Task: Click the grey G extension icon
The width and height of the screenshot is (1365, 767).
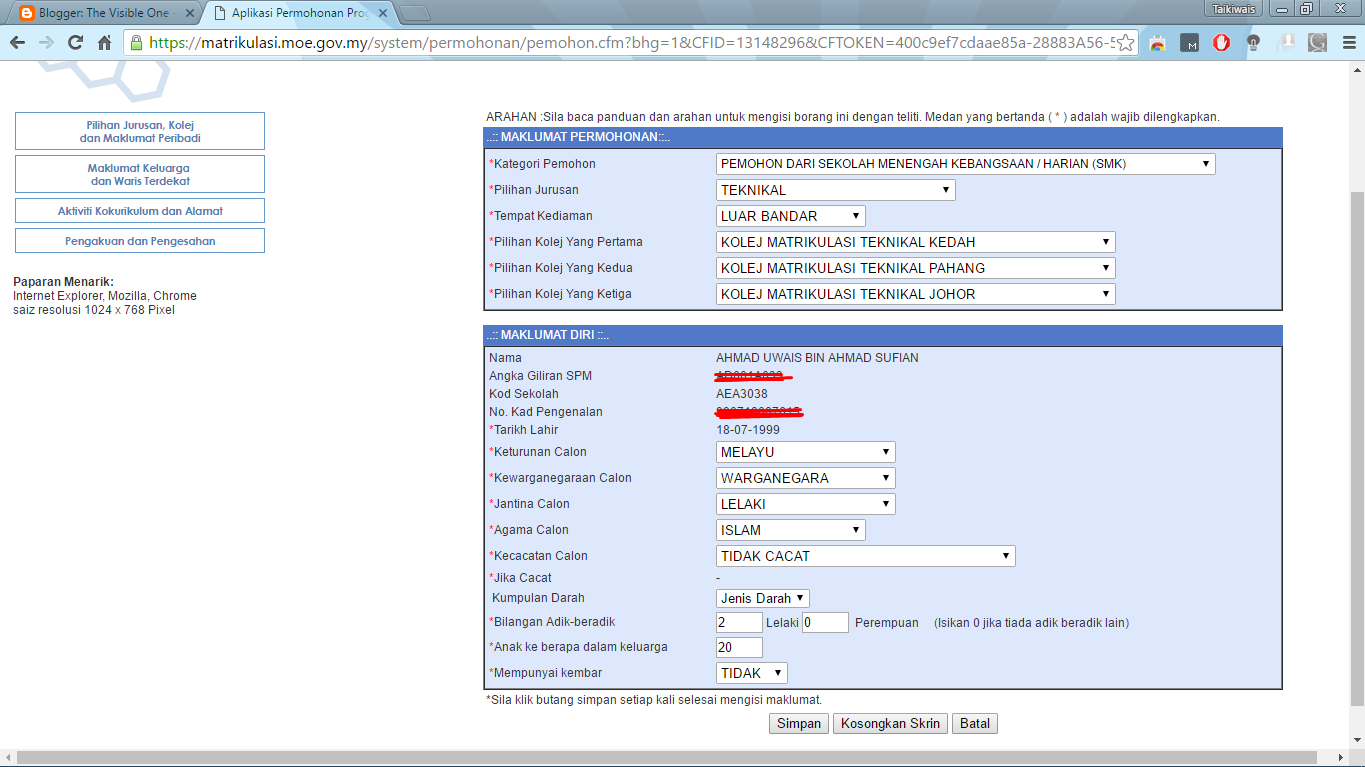Action: [x=1318, y=43]
